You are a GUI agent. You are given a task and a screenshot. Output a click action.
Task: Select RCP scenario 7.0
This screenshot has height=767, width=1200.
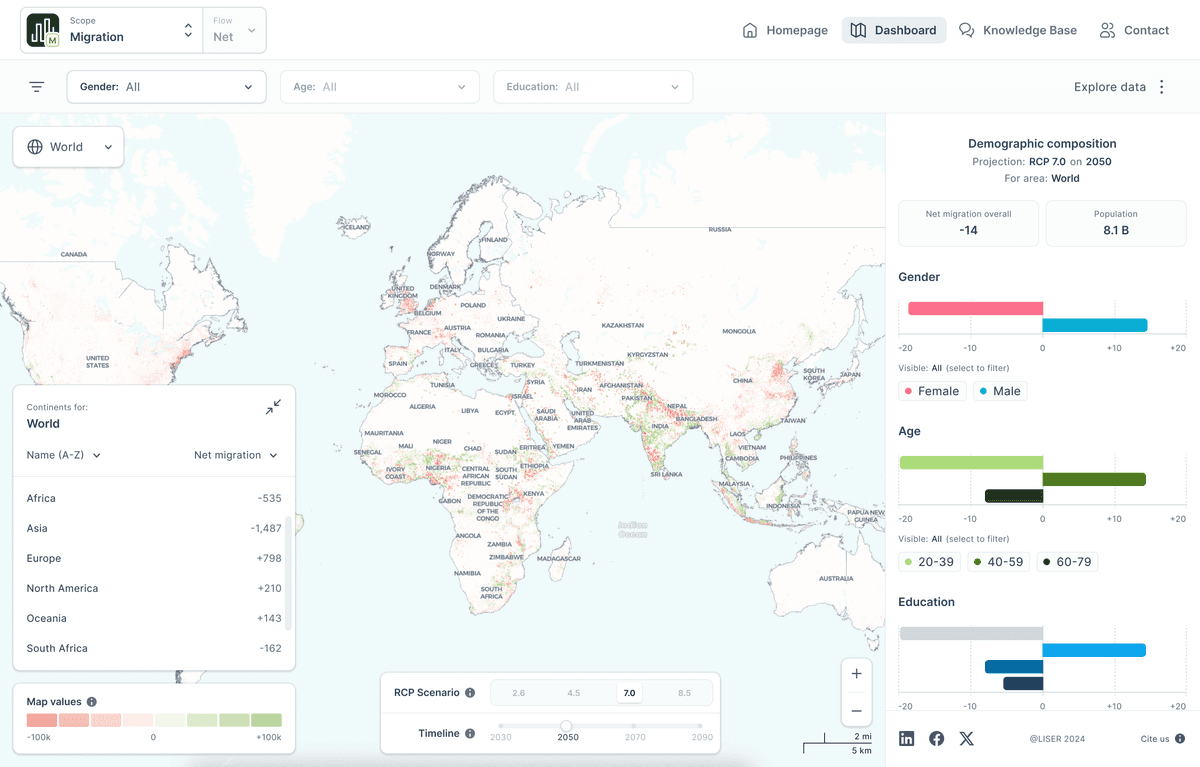pyautogui.click(x=629, y=693)
